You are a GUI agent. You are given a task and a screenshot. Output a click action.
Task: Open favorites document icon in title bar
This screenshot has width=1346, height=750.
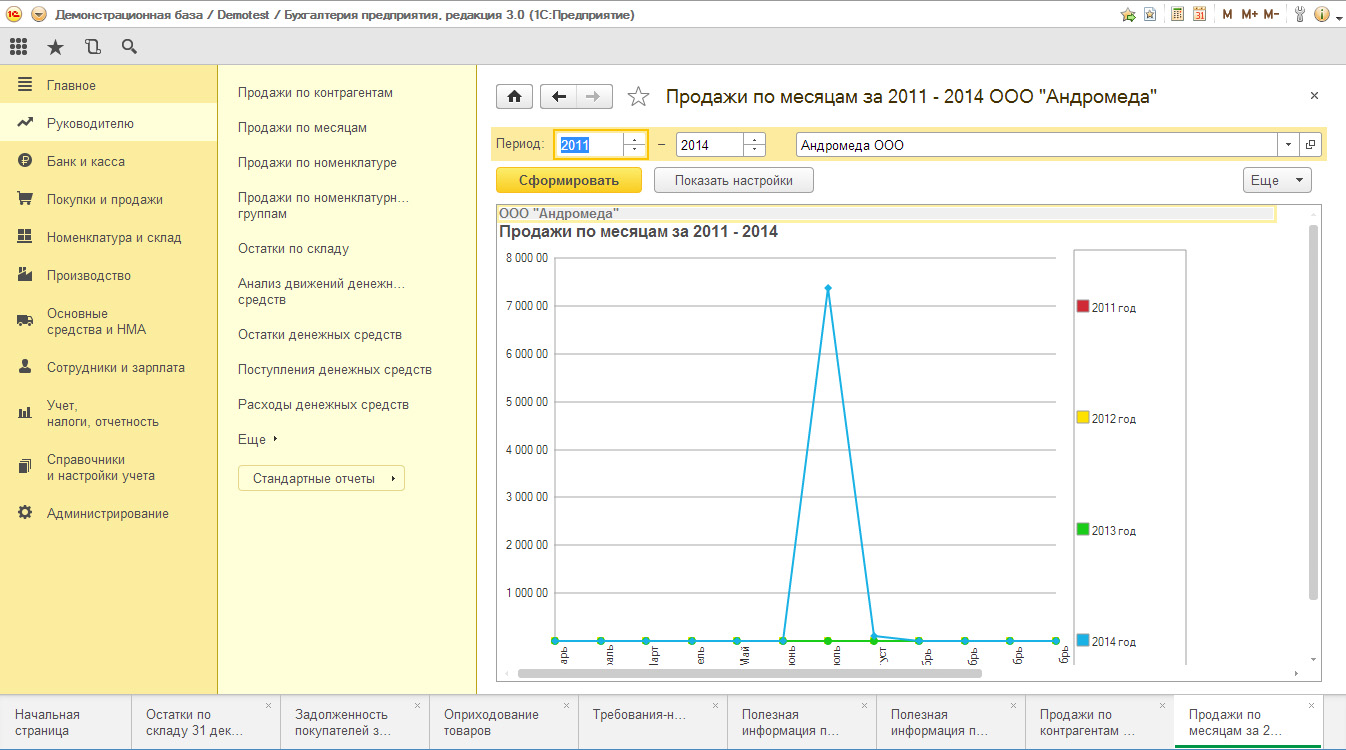coord(1150,15)
